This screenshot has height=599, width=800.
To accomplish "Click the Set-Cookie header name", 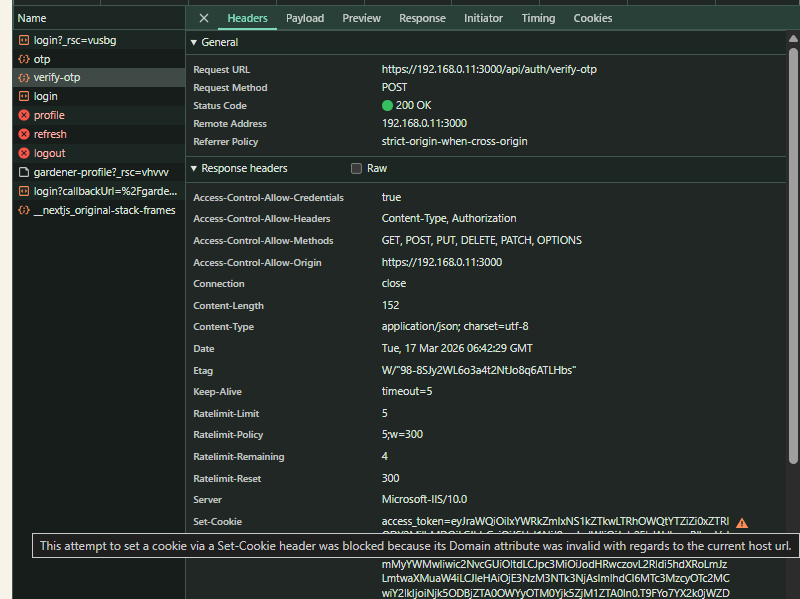I will pyautogui.click(x=217, y=521).
